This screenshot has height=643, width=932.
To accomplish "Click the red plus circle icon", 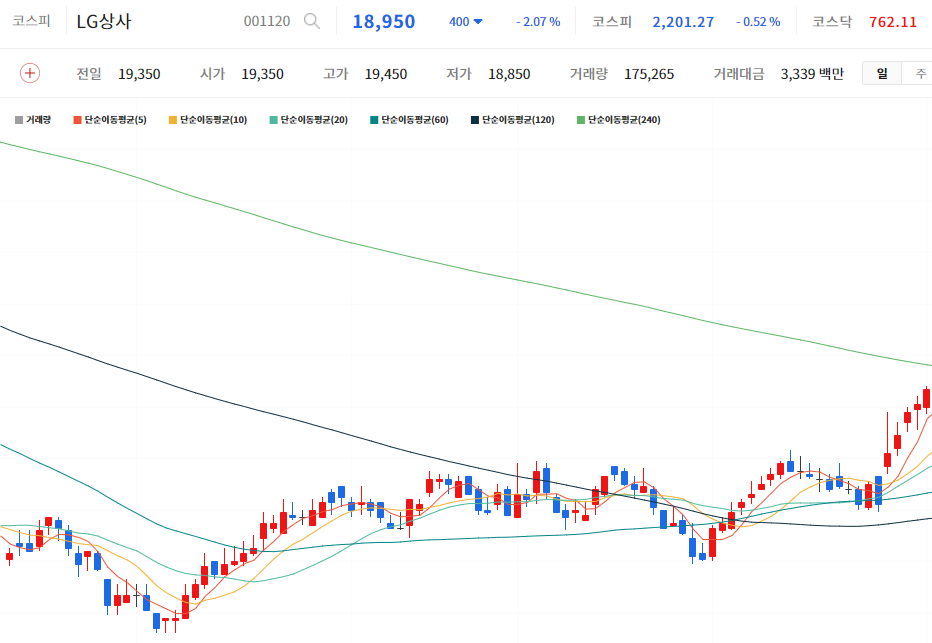I will coord(30,73).
